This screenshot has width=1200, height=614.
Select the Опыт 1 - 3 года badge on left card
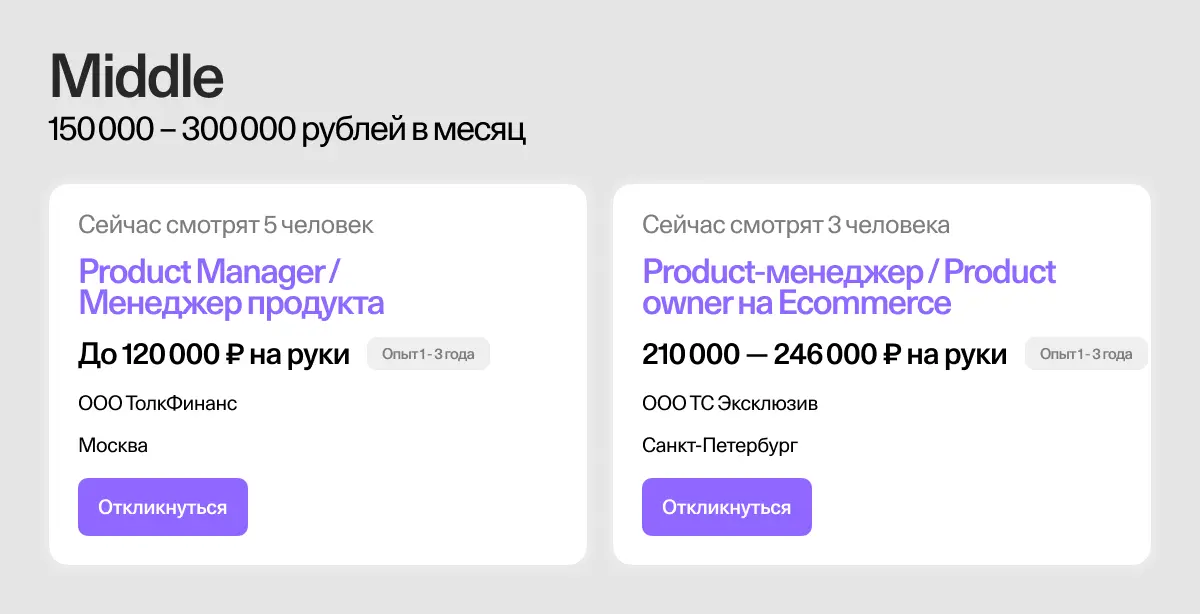428,353
